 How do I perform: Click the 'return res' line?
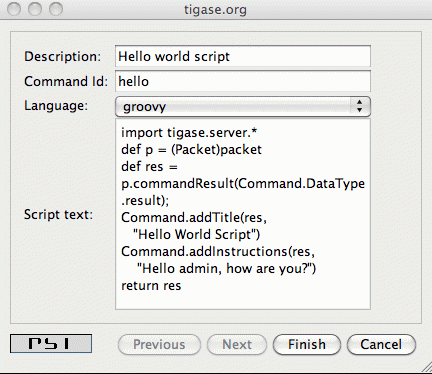point(151,286)
